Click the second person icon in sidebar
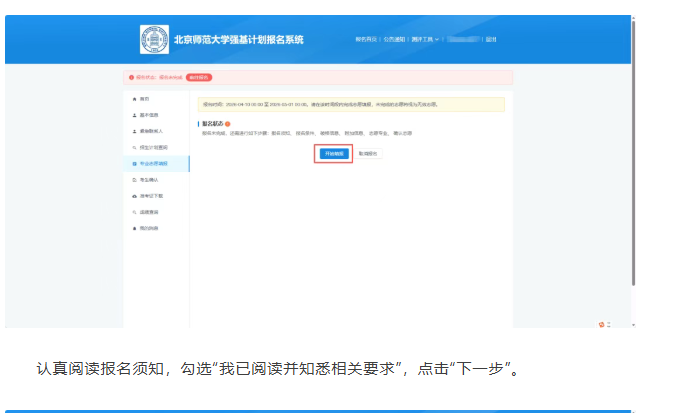The width and height of the screenshot is (683, 413). point(134,131)
